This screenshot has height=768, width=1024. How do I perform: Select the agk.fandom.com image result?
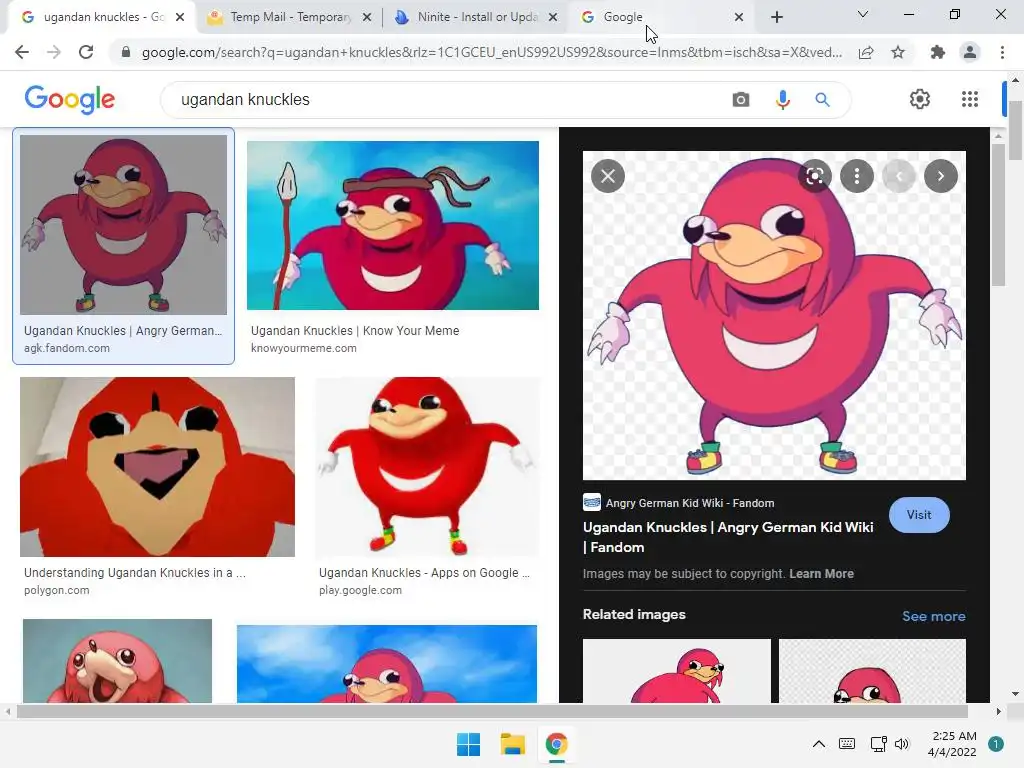coord(123,246)
